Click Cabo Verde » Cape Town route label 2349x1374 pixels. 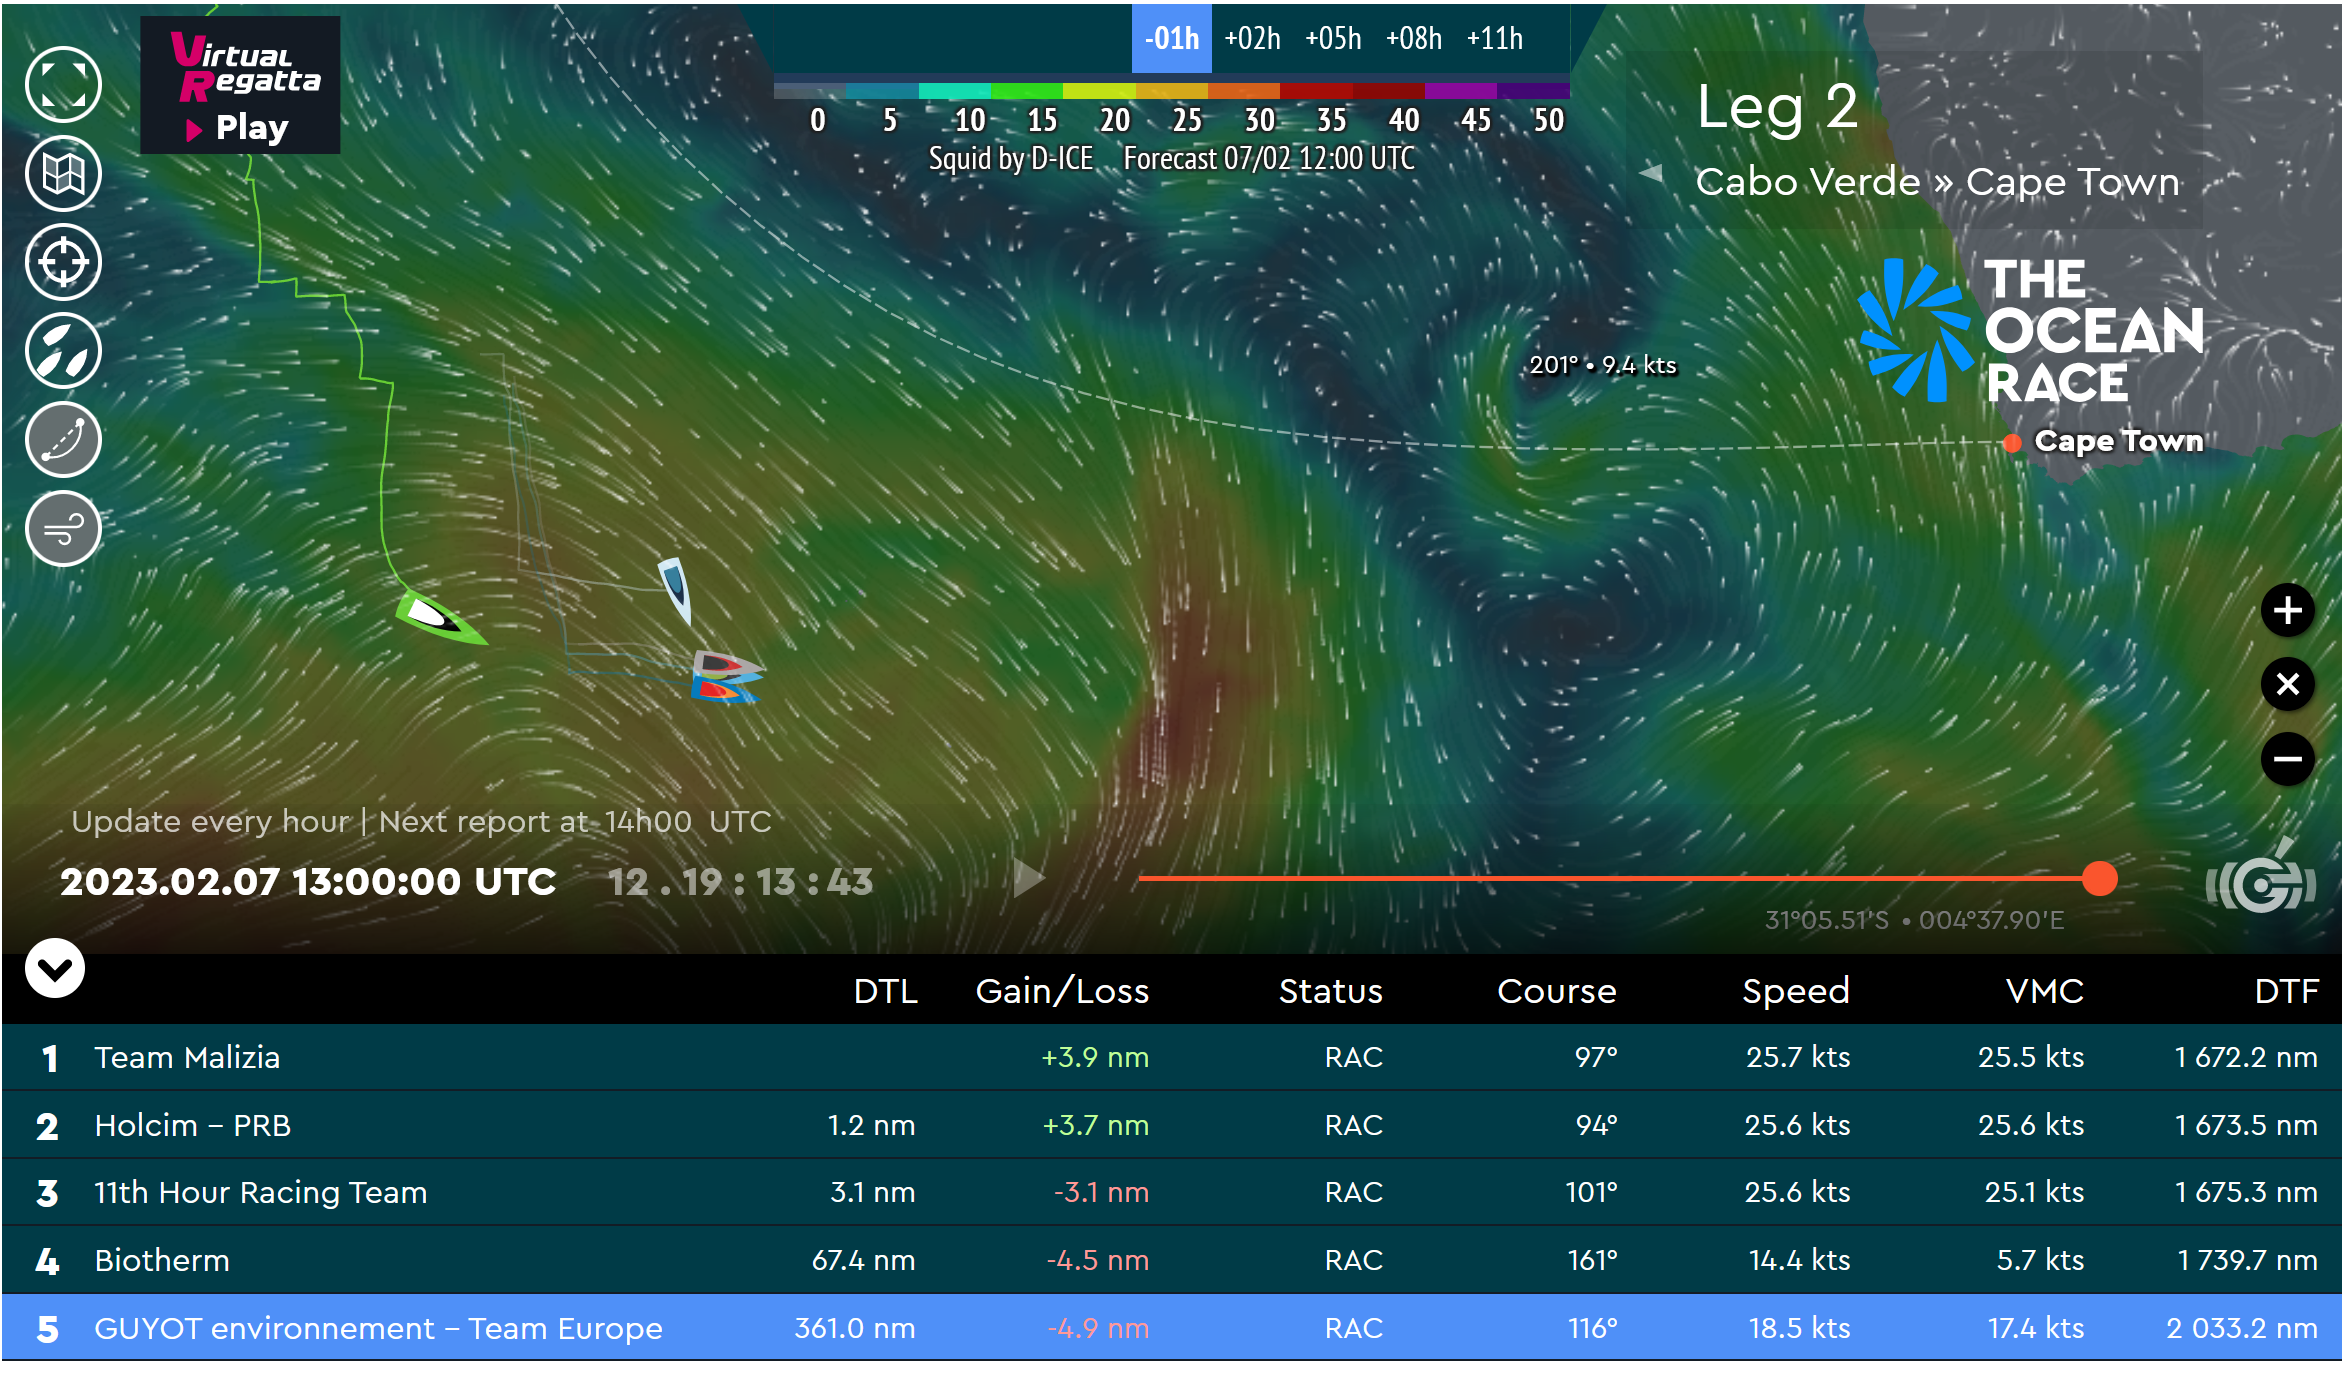coord(1937,182)
